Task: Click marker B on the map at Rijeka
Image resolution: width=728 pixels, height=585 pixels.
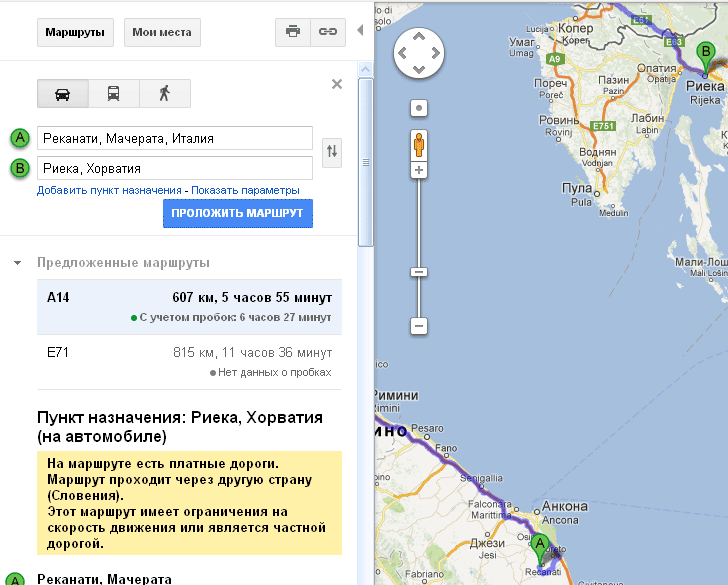Action: [x=706, y=58]
